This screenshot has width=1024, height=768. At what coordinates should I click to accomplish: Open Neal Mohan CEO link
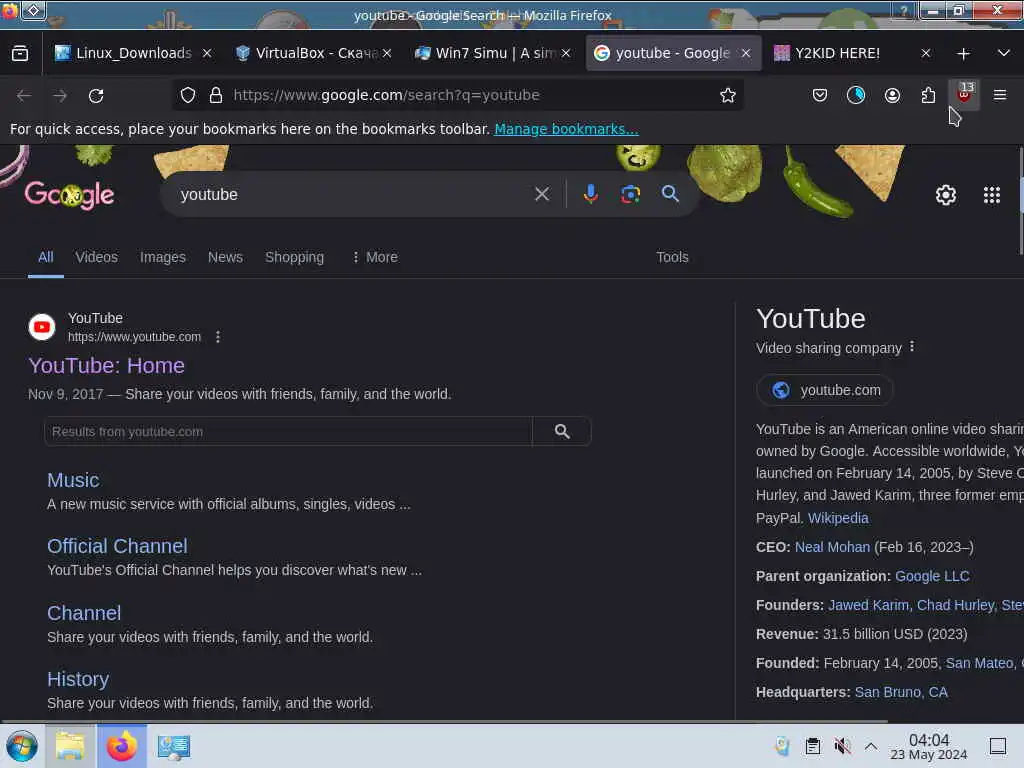point(832,547)
